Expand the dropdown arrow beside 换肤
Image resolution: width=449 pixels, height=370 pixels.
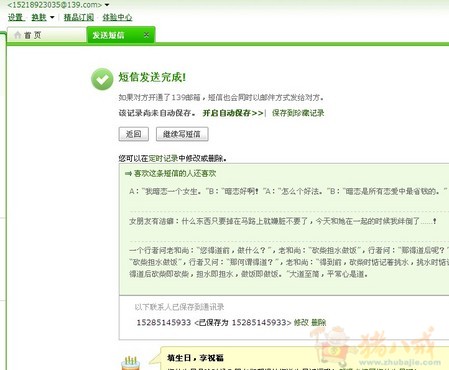[x=52, y=17]
